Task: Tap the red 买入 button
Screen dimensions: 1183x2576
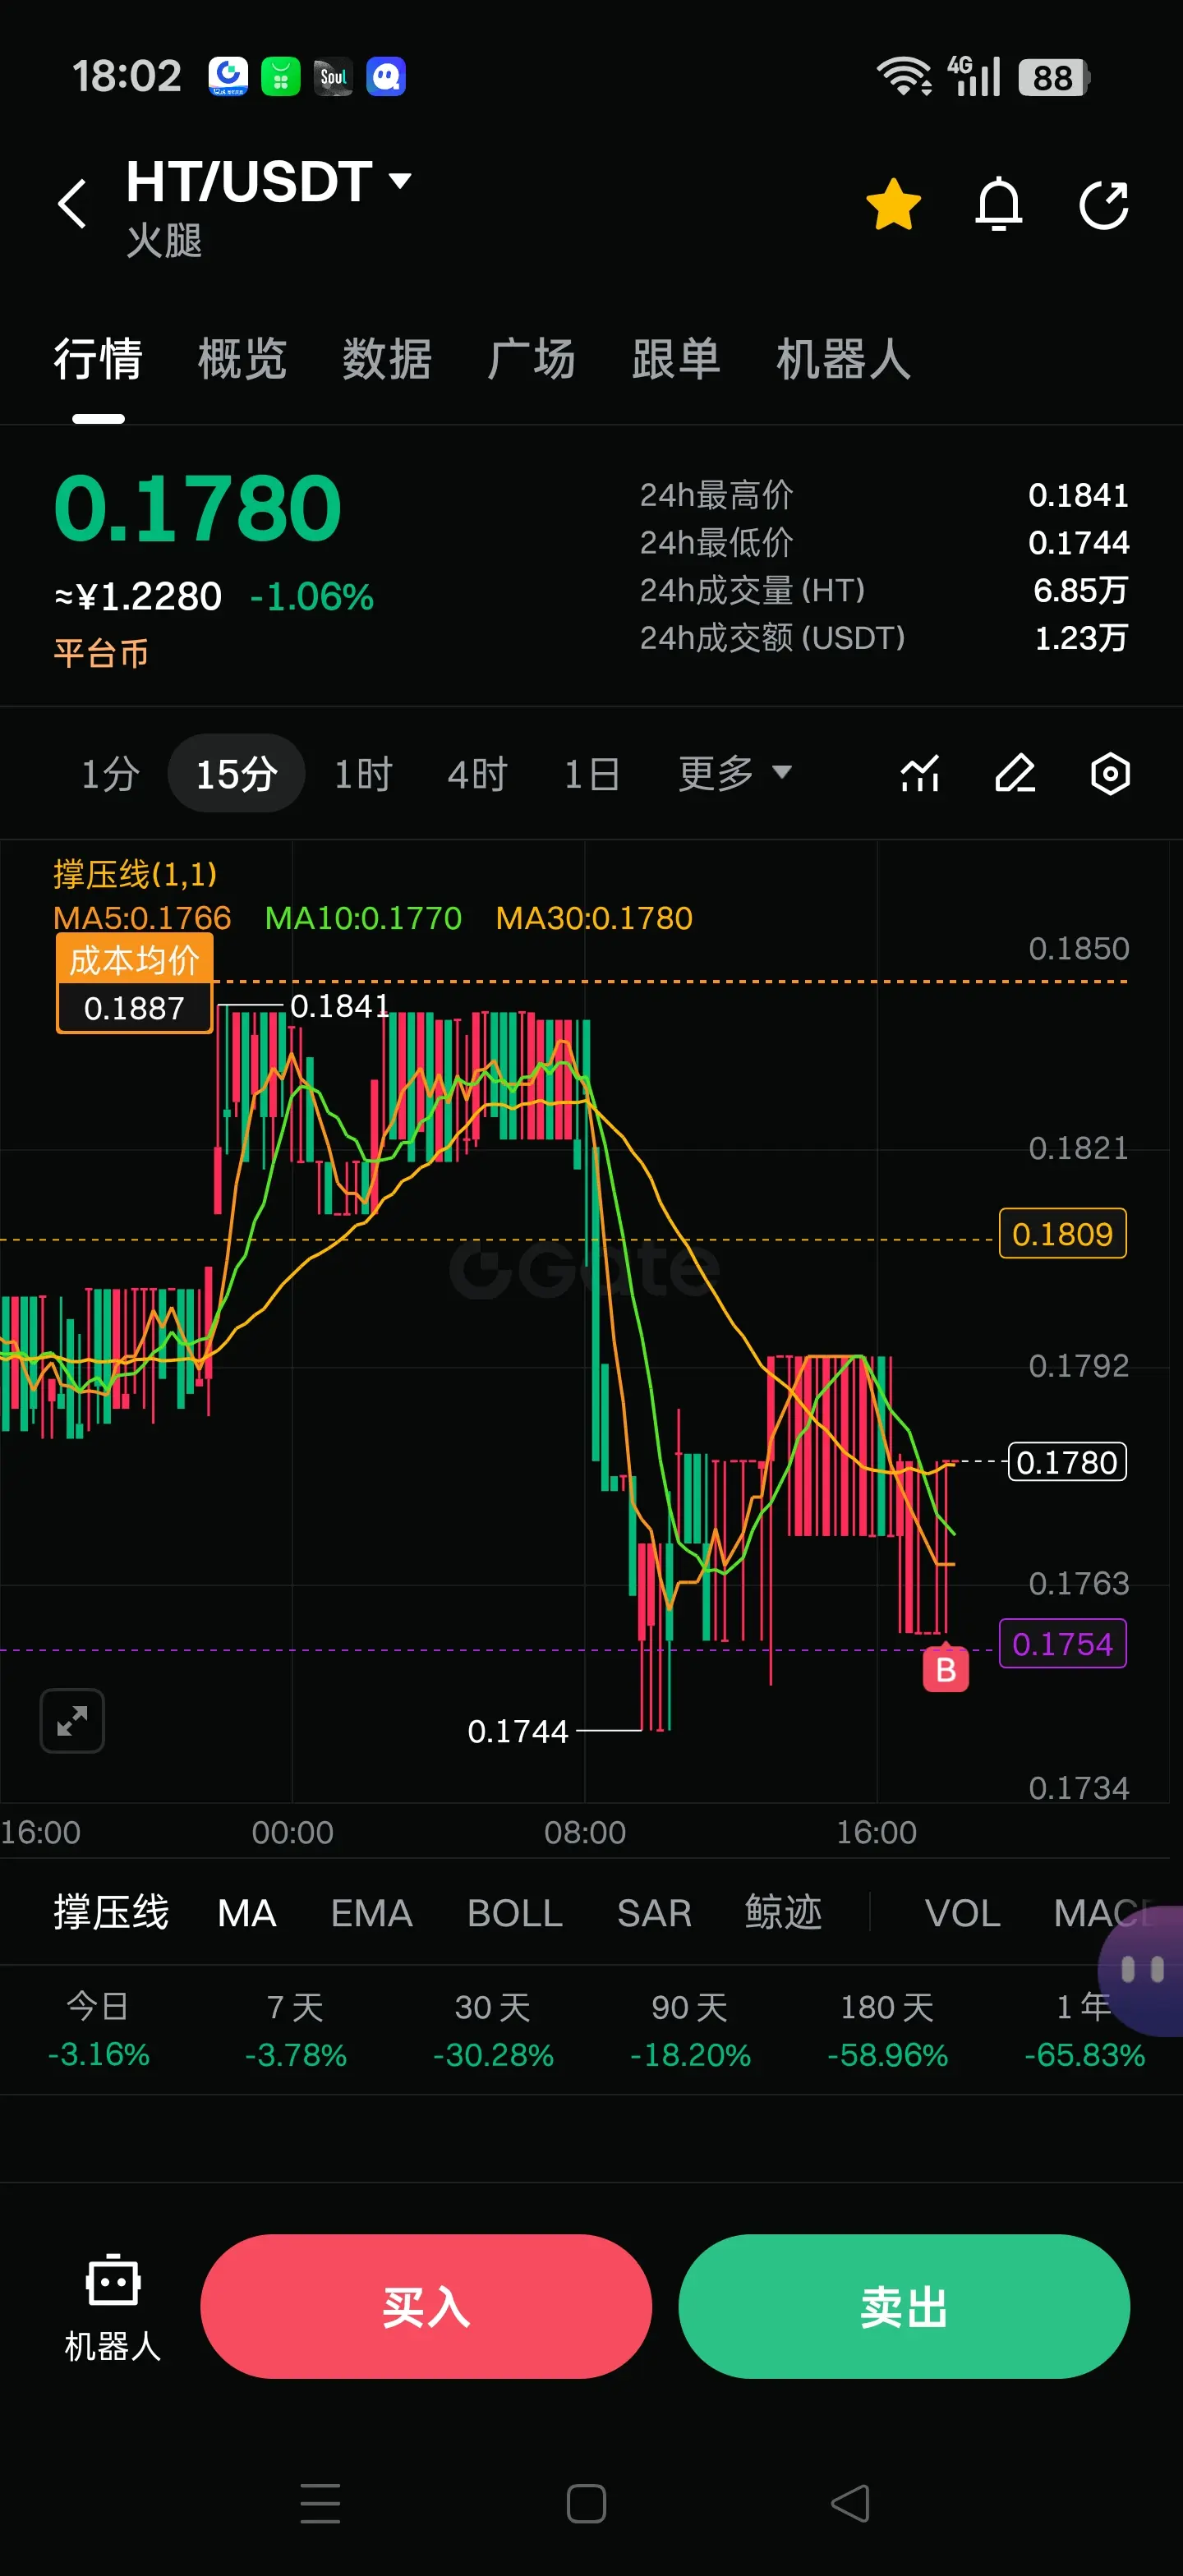Action: click(426, 2306)
